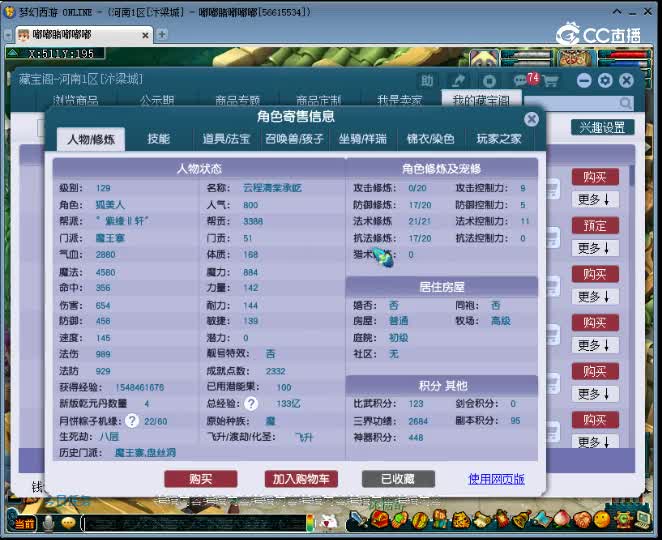Click the red 预定 button in listing
This screenshot has height=540, width=662.
coord(595,225)
